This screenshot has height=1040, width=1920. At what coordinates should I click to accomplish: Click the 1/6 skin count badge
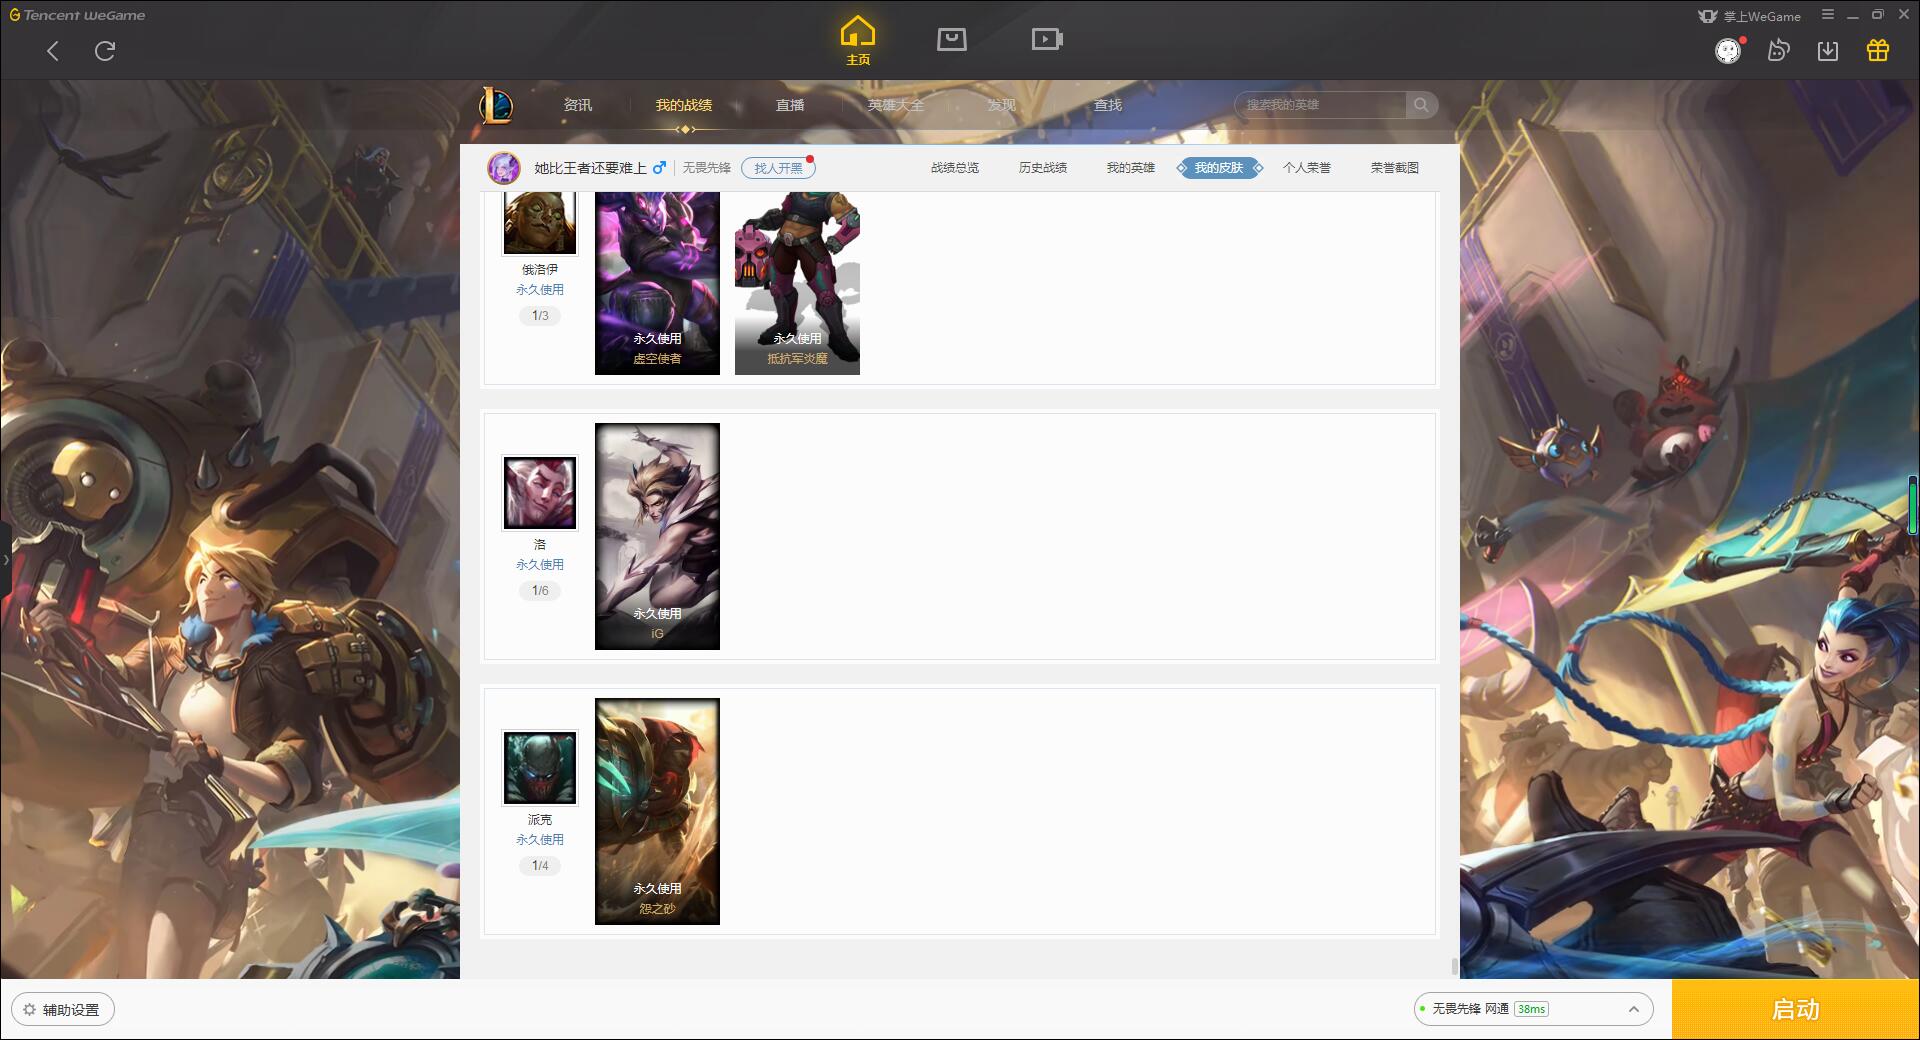(x=540, y=591)
